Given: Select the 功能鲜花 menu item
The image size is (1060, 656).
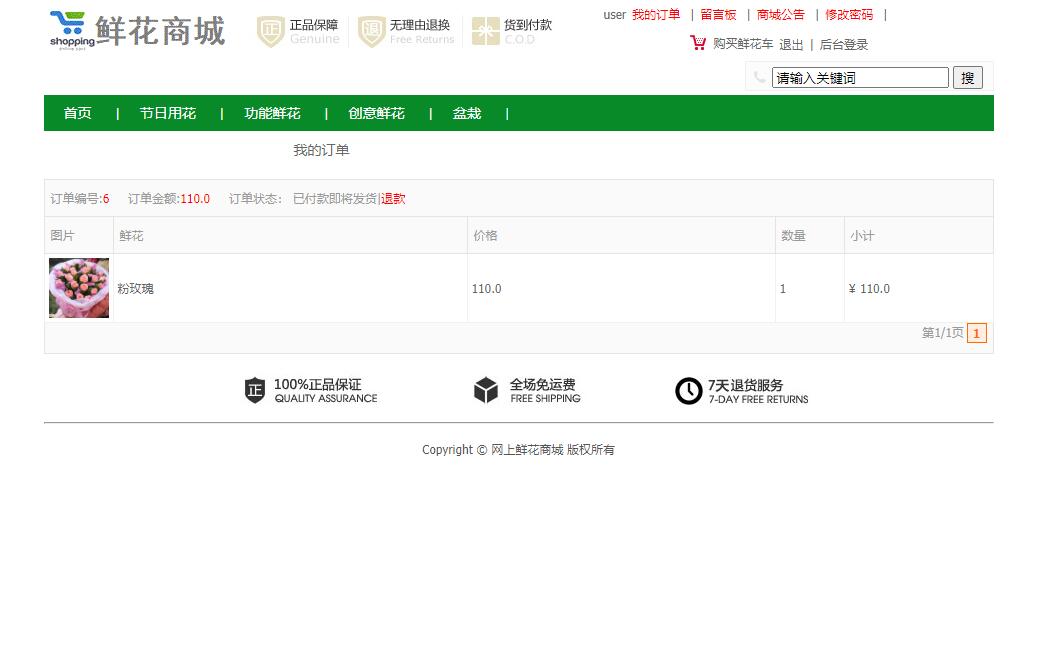Looking at the screenshot, I should click(x=272, y=113).
